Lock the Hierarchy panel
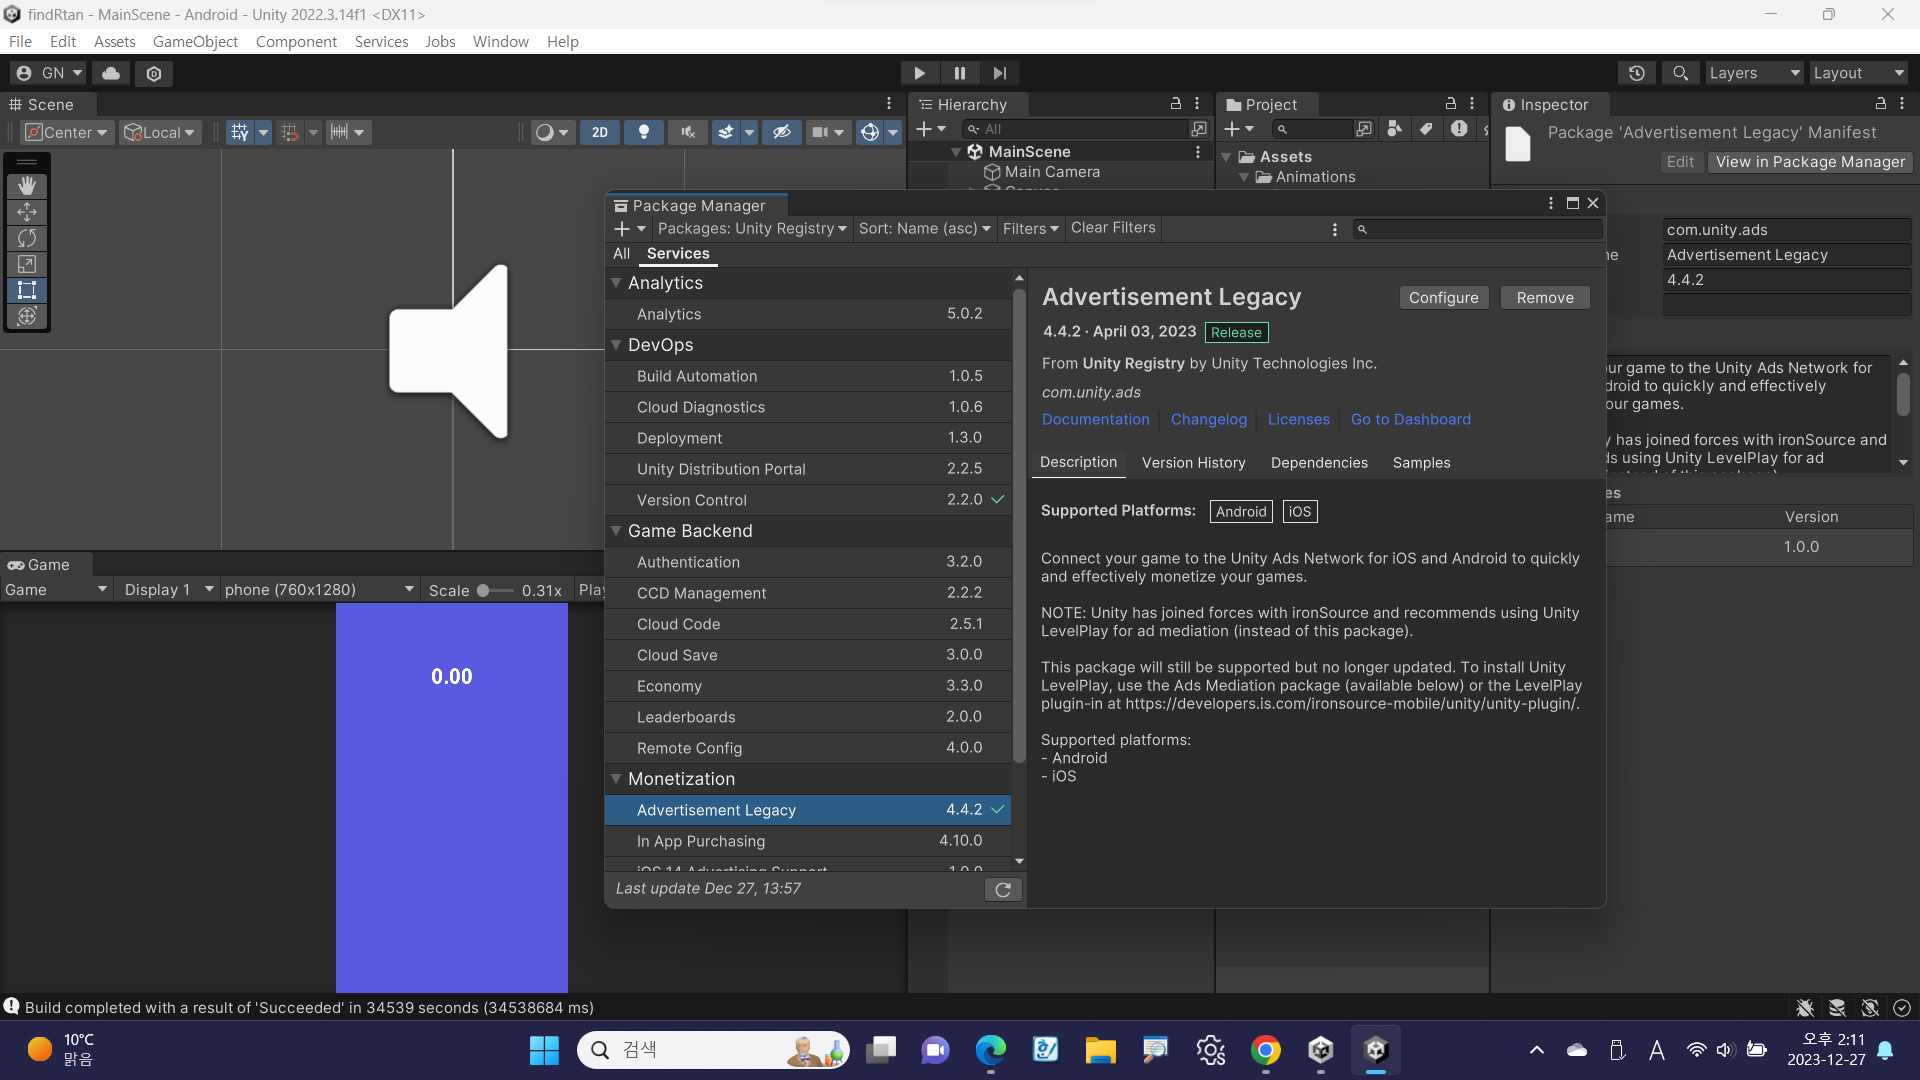This screenshot has width=1920, height=1080. [x=1176, y=104]
